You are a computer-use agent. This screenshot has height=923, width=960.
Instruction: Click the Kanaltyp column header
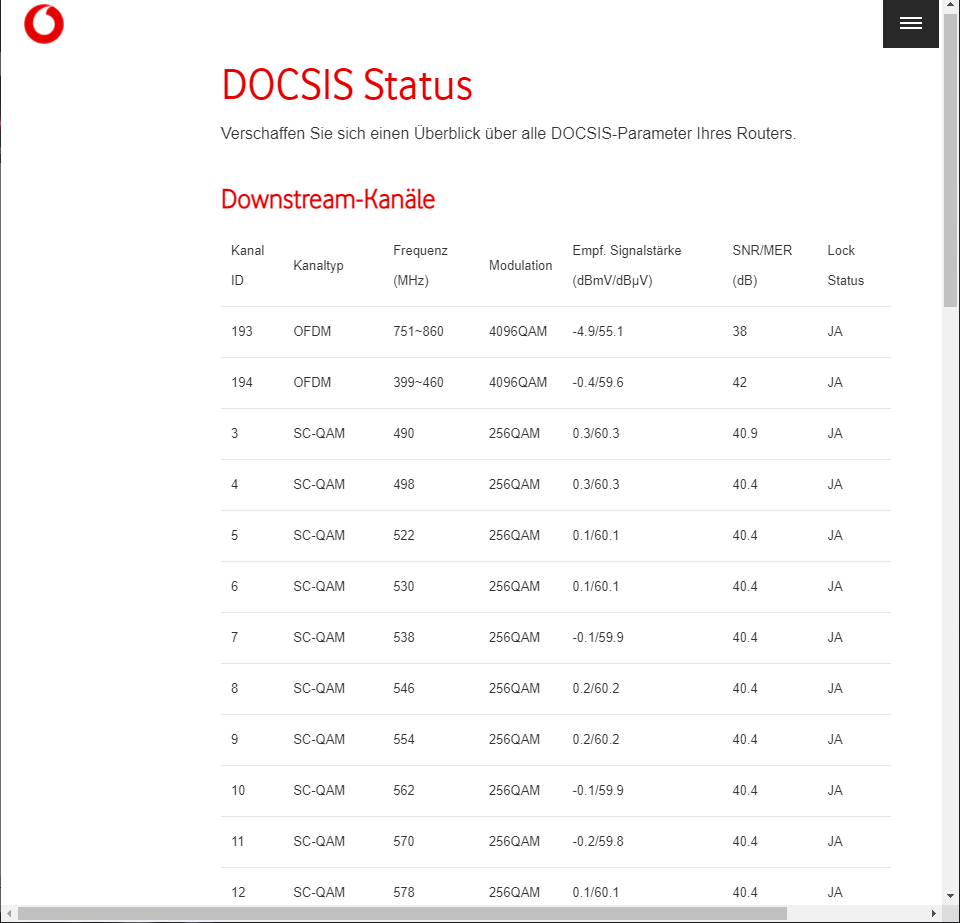coord(318,265)
